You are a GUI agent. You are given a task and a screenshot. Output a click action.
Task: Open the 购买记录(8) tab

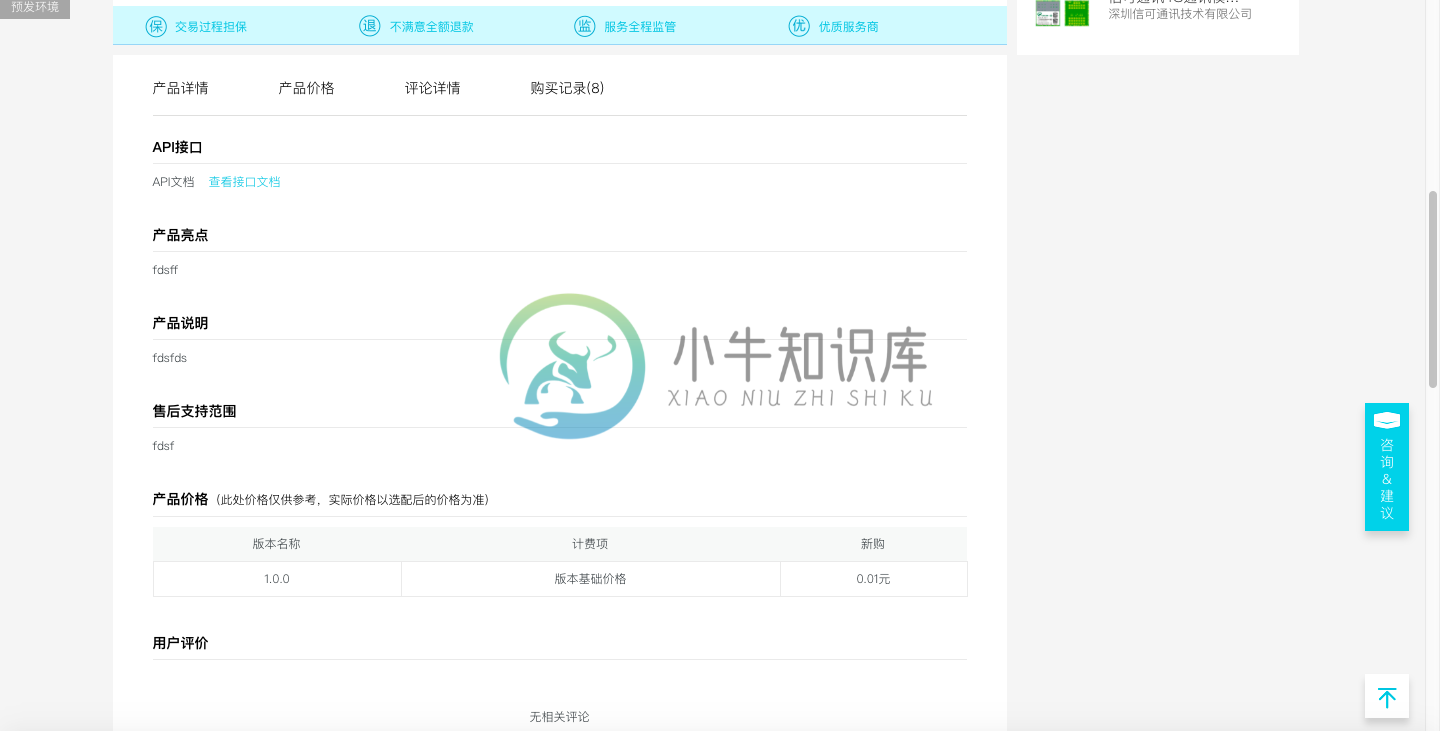click(x=567, y=88)
